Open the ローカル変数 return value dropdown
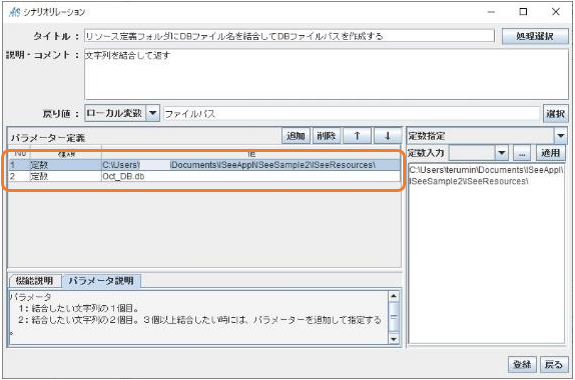This screenshot has width=575, height=380. coord(122,113)
